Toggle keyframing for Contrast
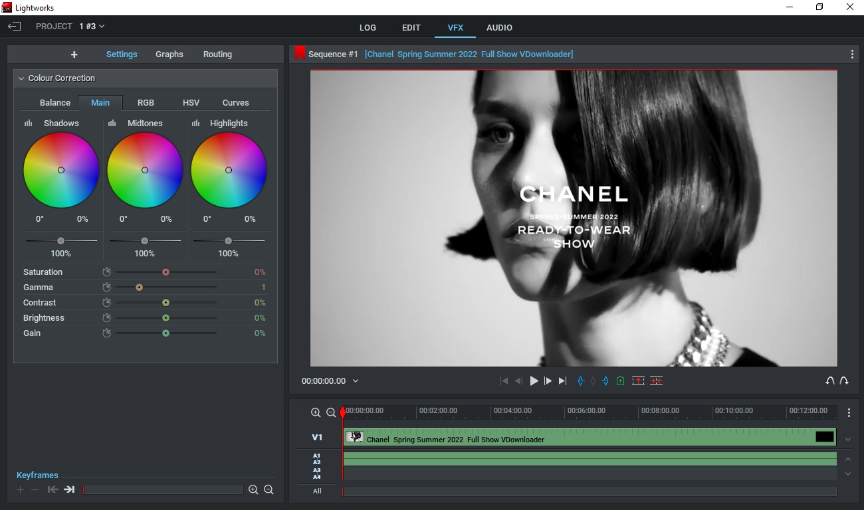The image size is (864, 510). click(106, 302)
